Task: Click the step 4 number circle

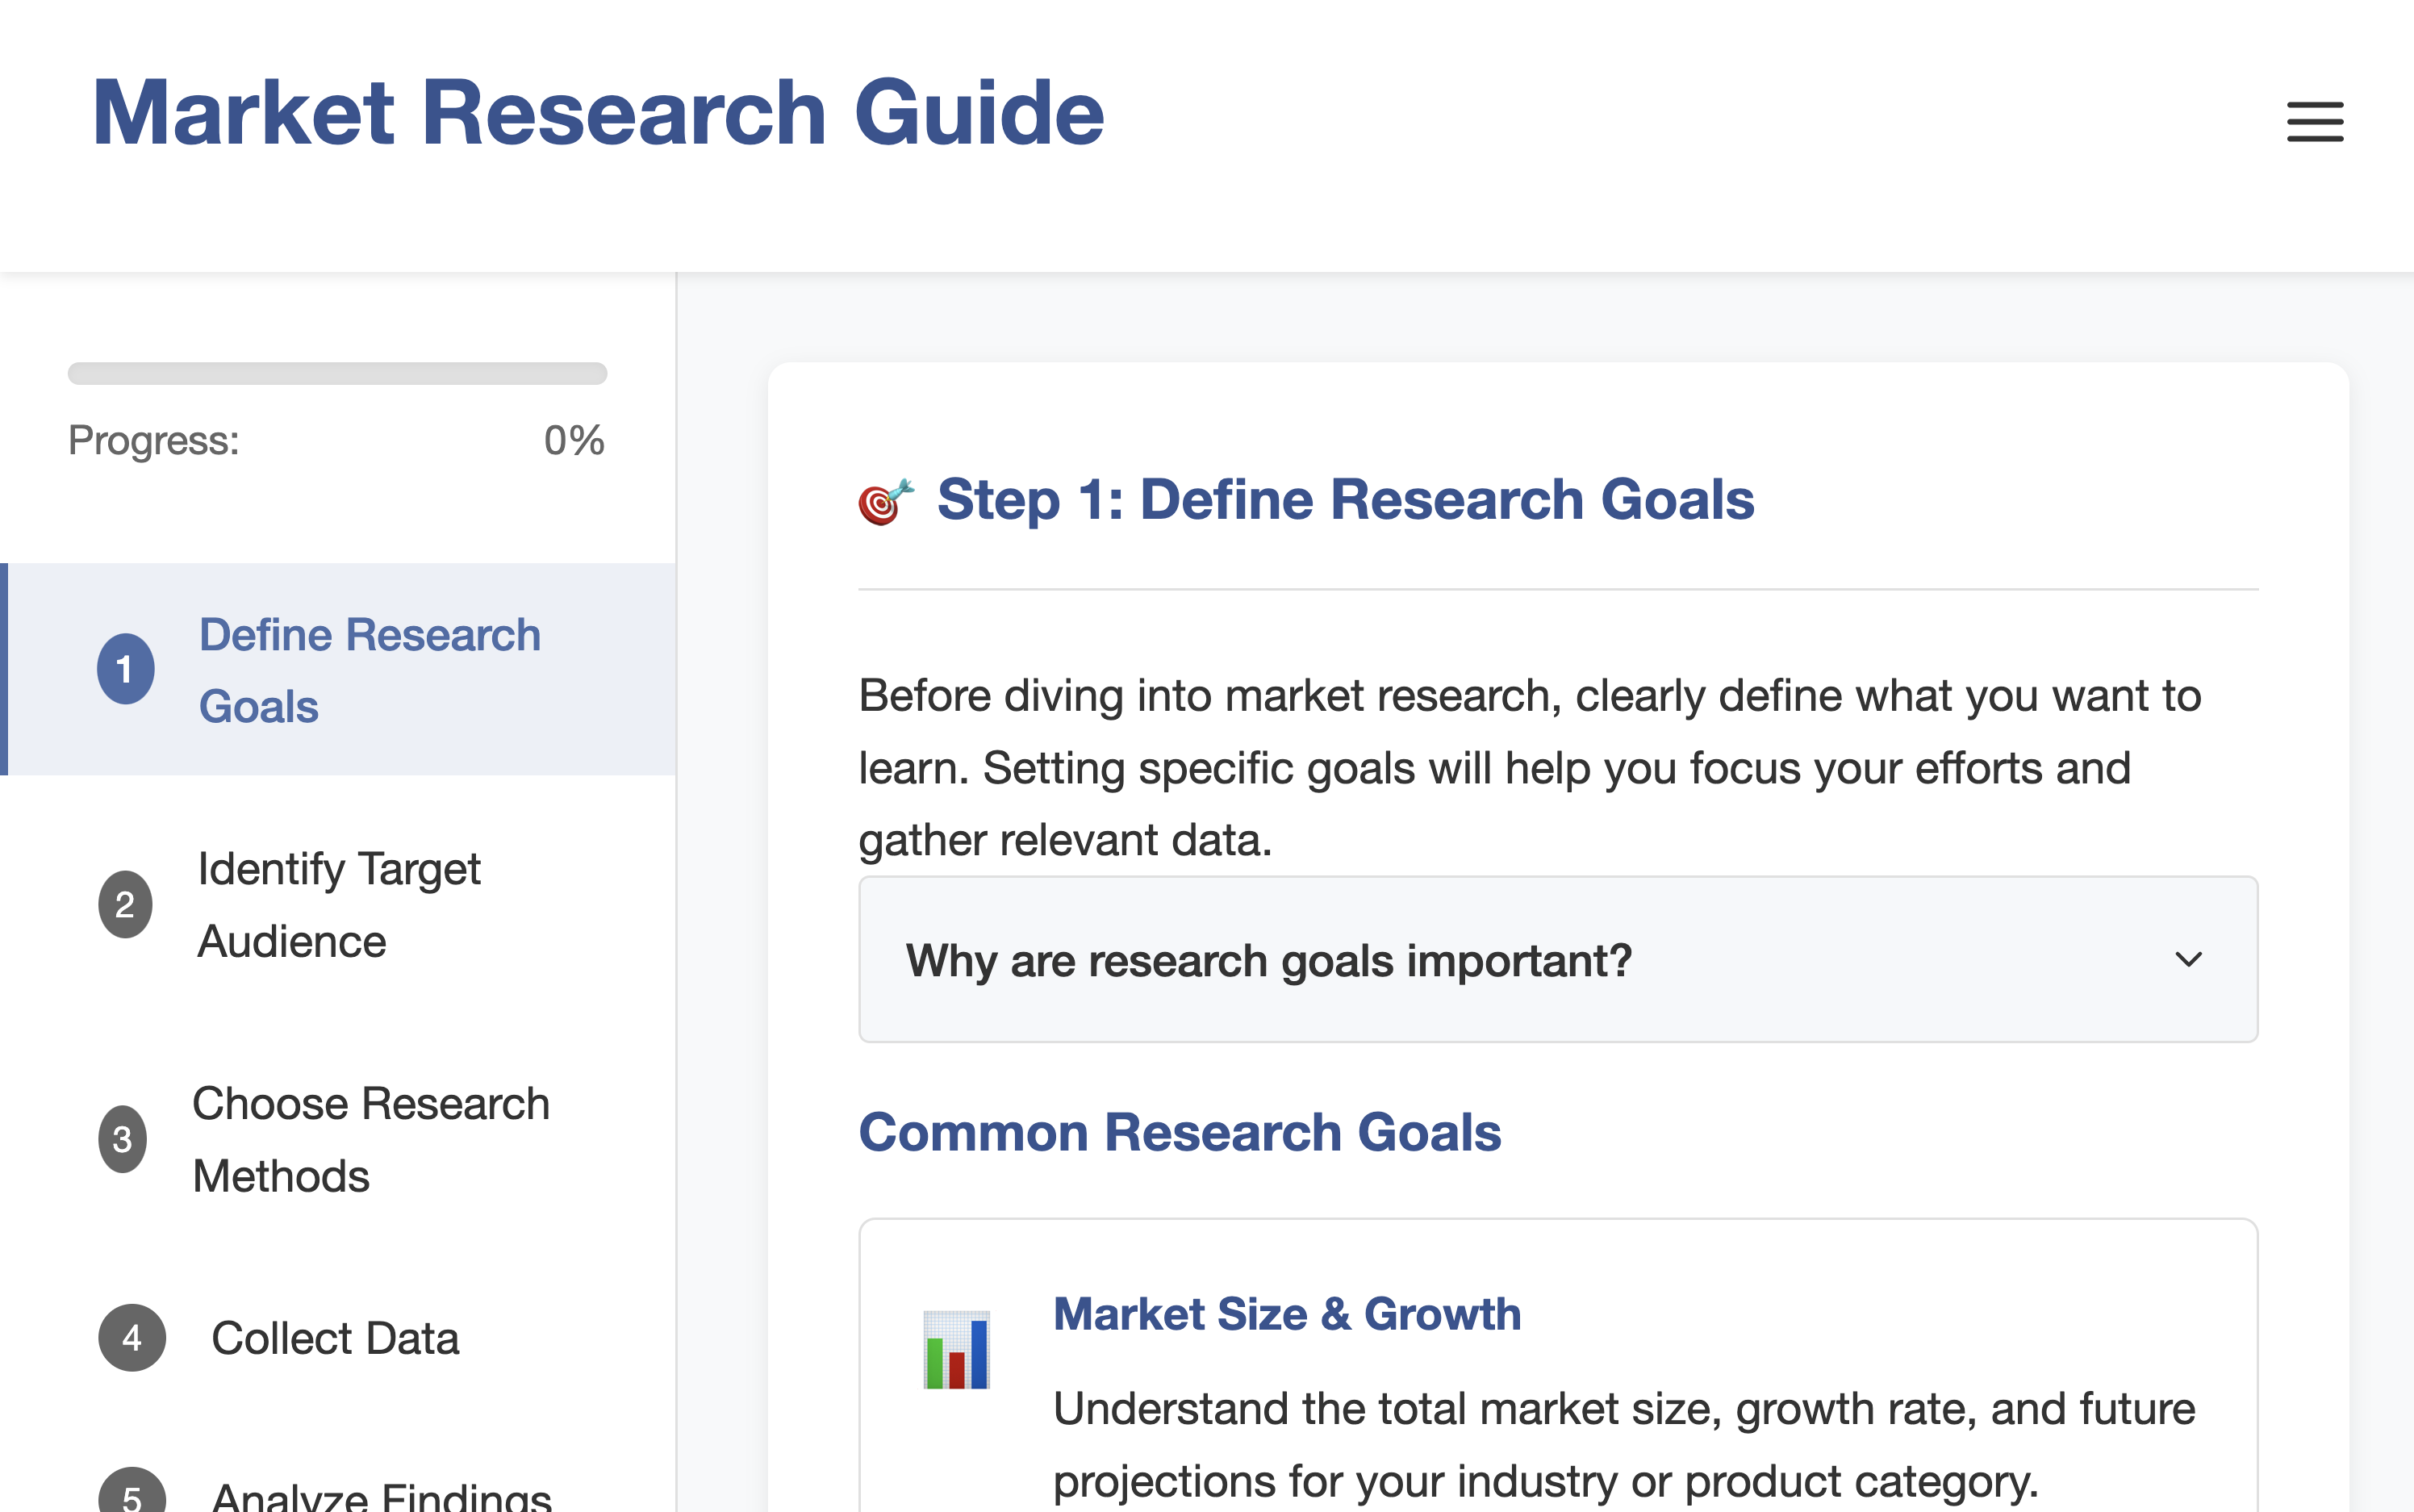Action: tap(132, 1338)
